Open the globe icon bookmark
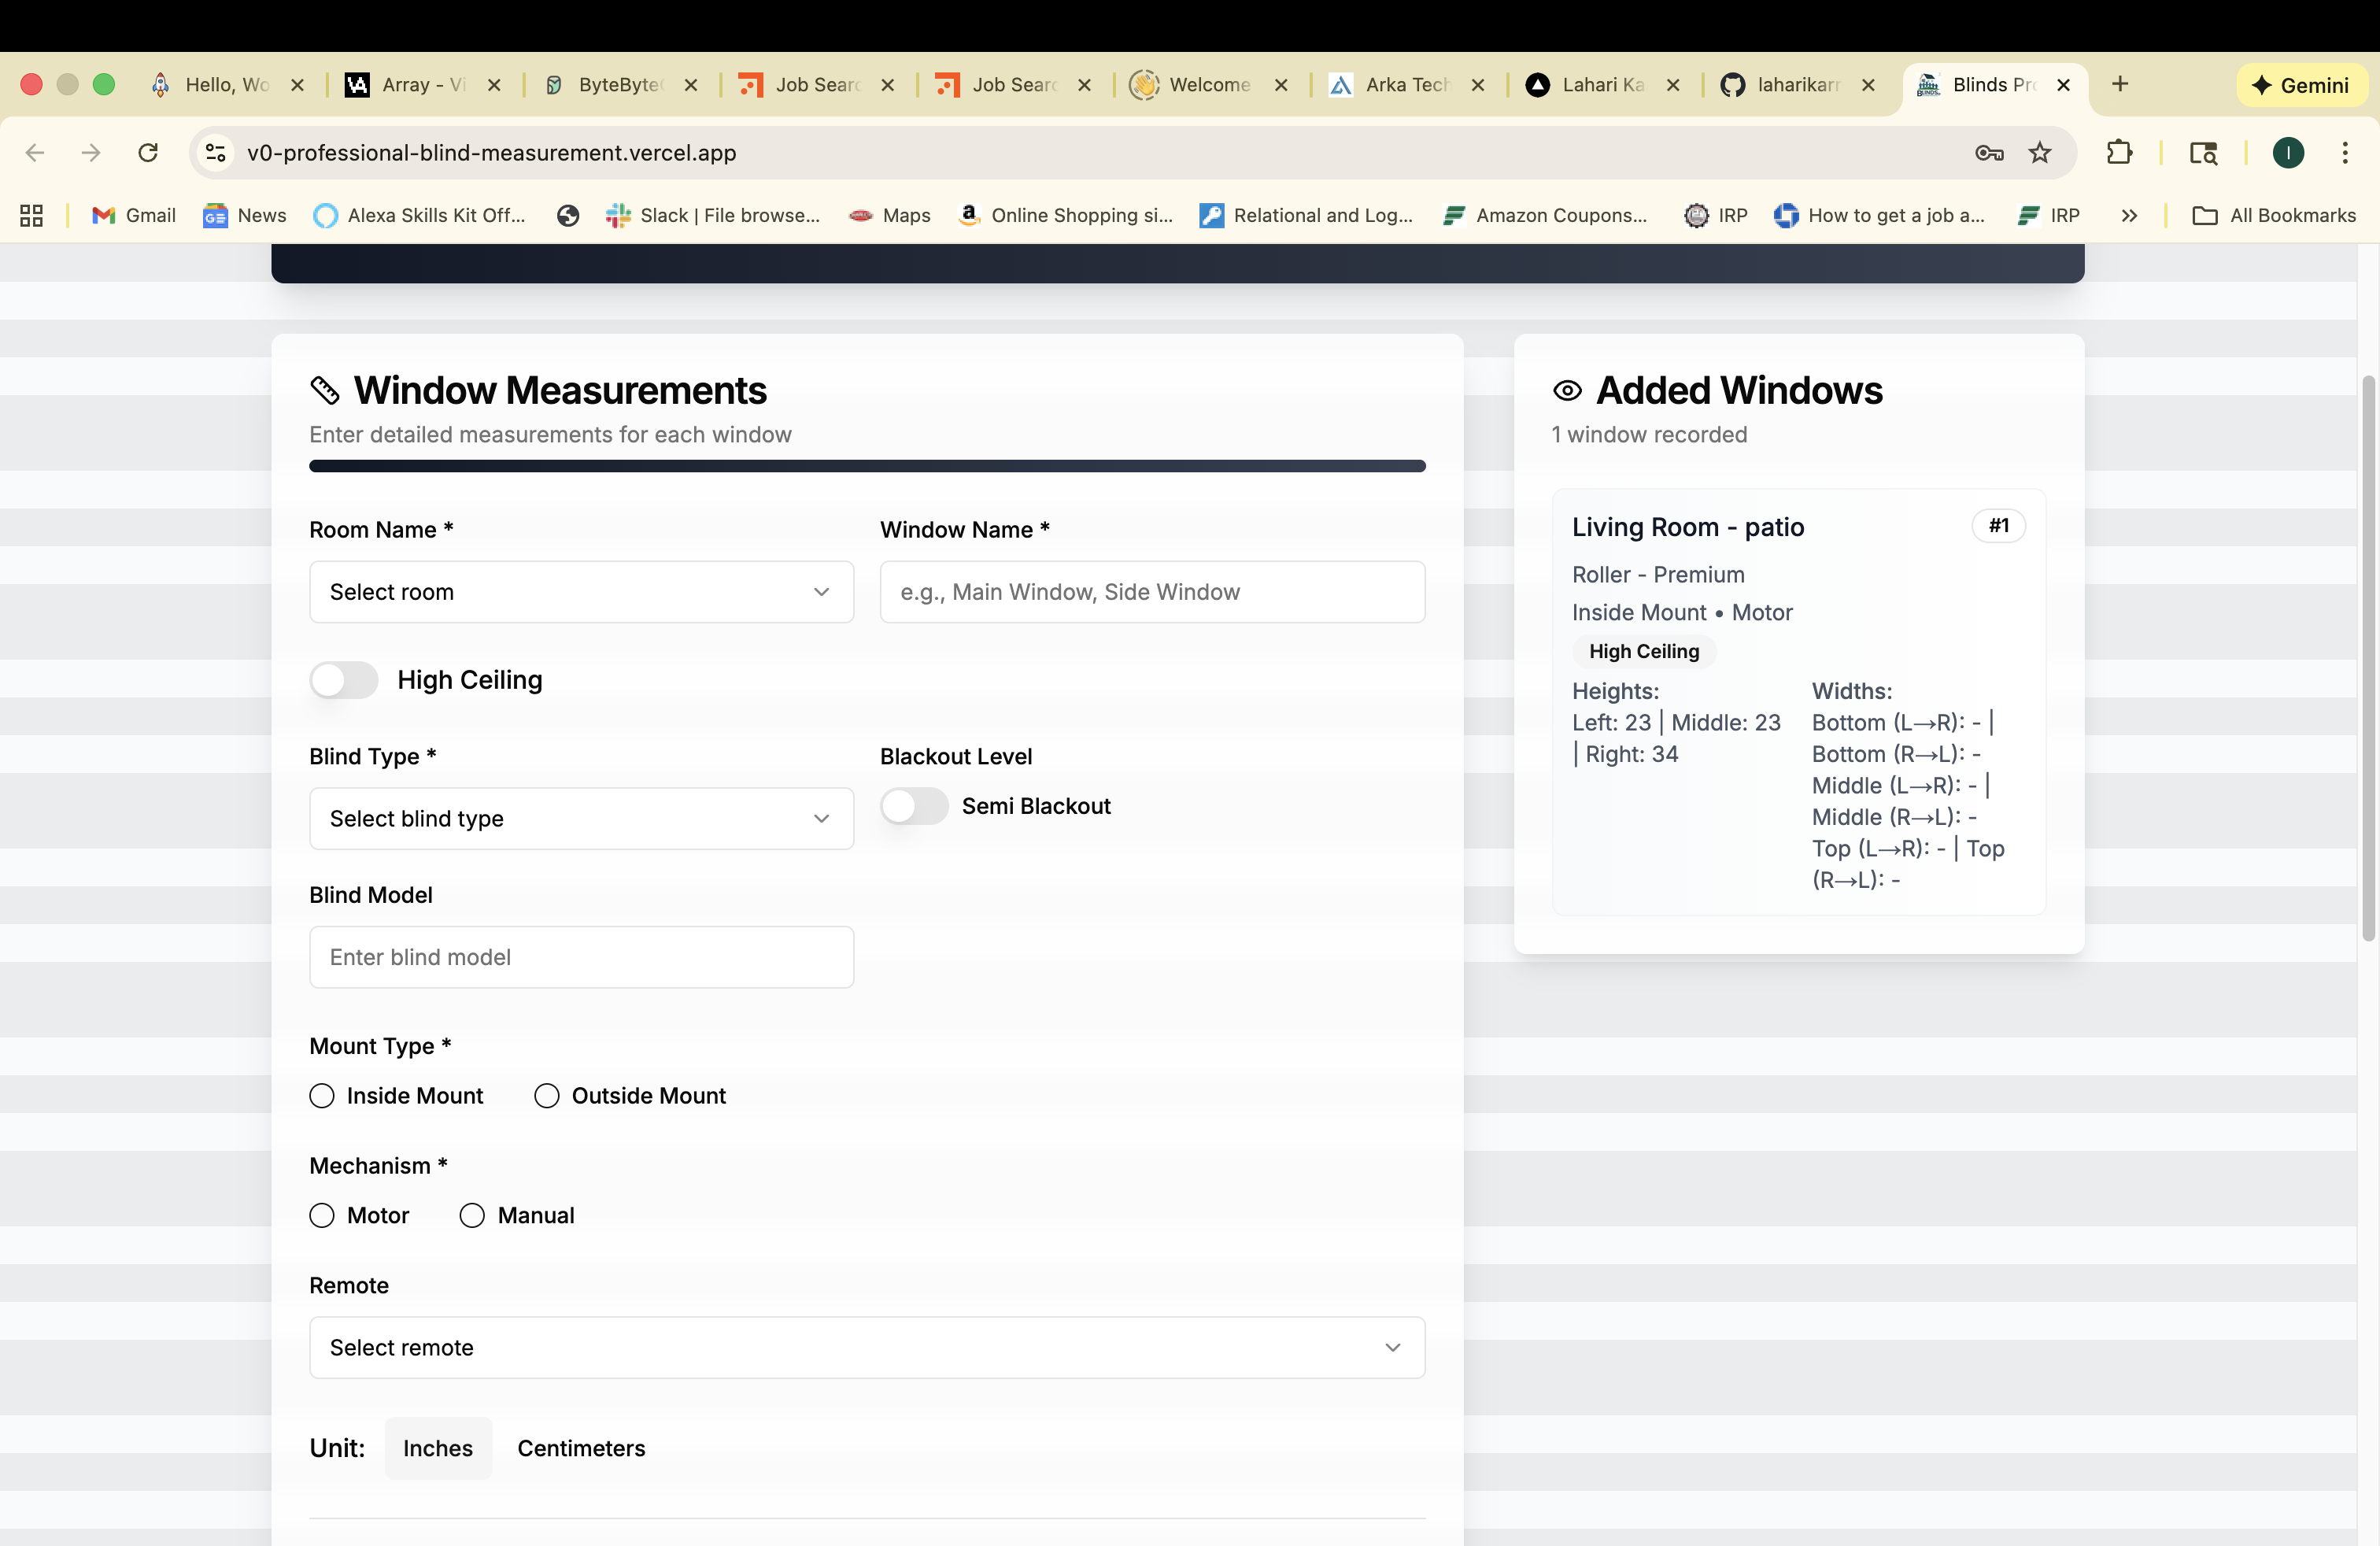 [x=568, y=215]
